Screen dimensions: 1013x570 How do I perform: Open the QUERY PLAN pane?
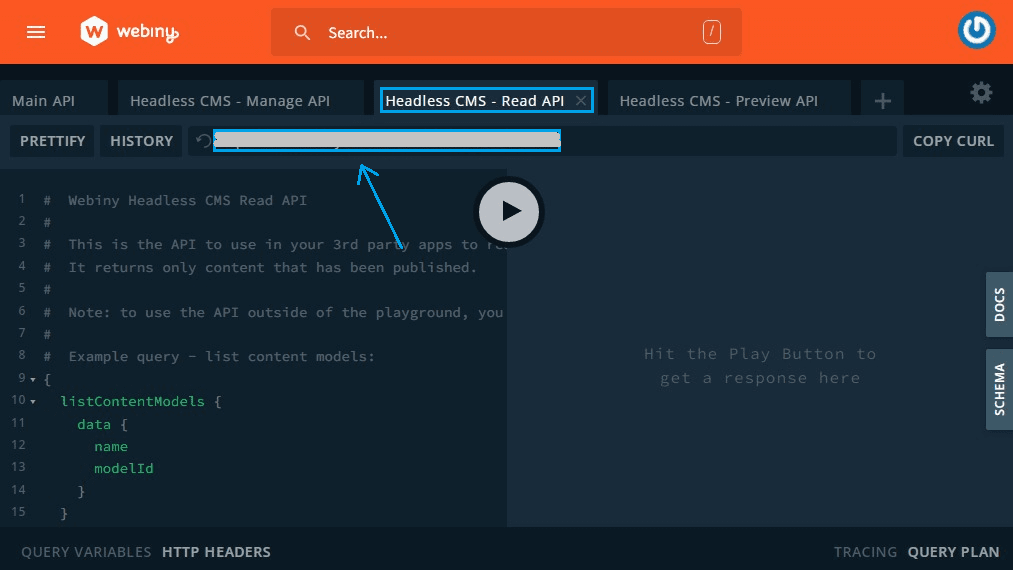(954, 552)
